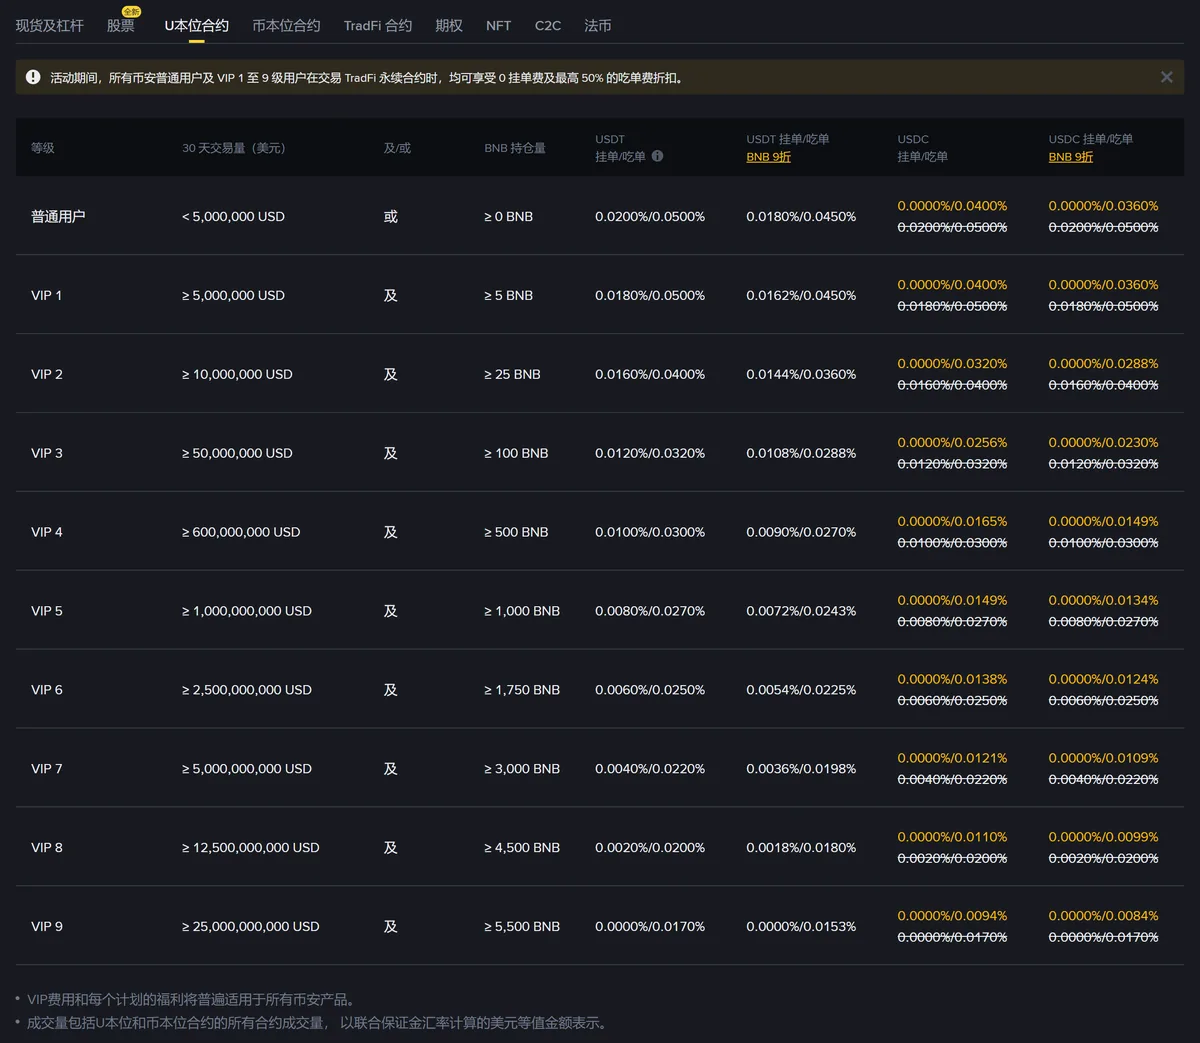Click the info icon beside USDT 挂单/吃单
This screenshot has width=1200, height=1043.
click(x=657, y=156)
